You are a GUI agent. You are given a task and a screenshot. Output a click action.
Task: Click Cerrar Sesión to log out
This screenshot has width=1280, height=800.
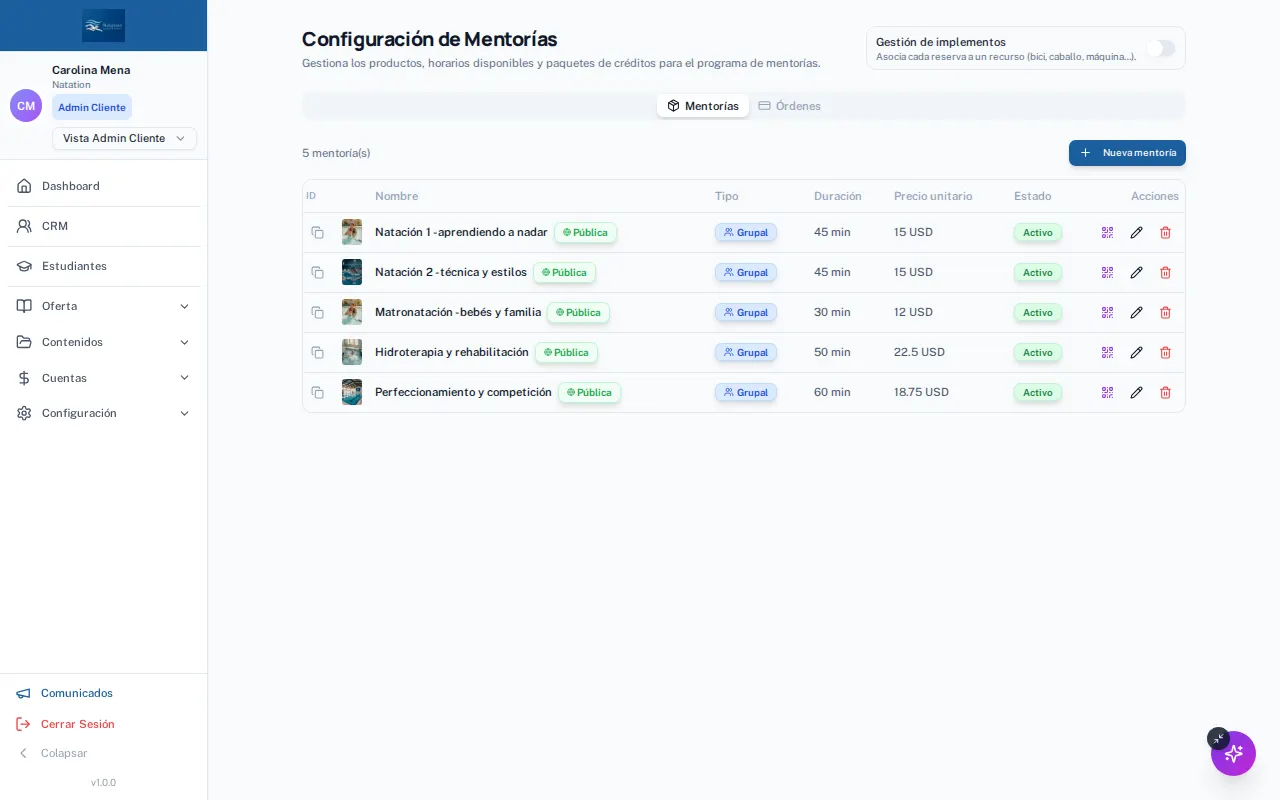pyautogui.click(x=66, y=724)
